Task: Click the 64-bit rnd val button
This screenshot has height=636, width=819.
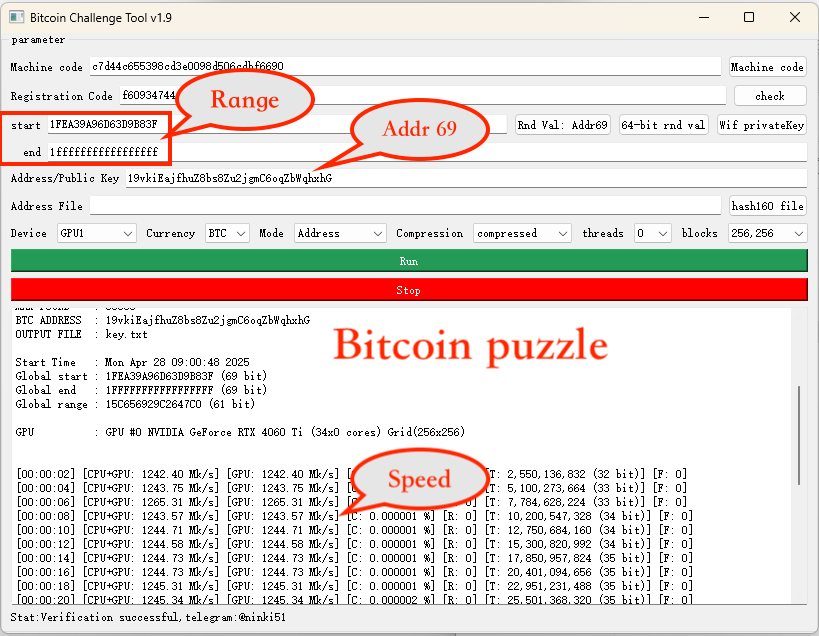Action: [663, 125]
